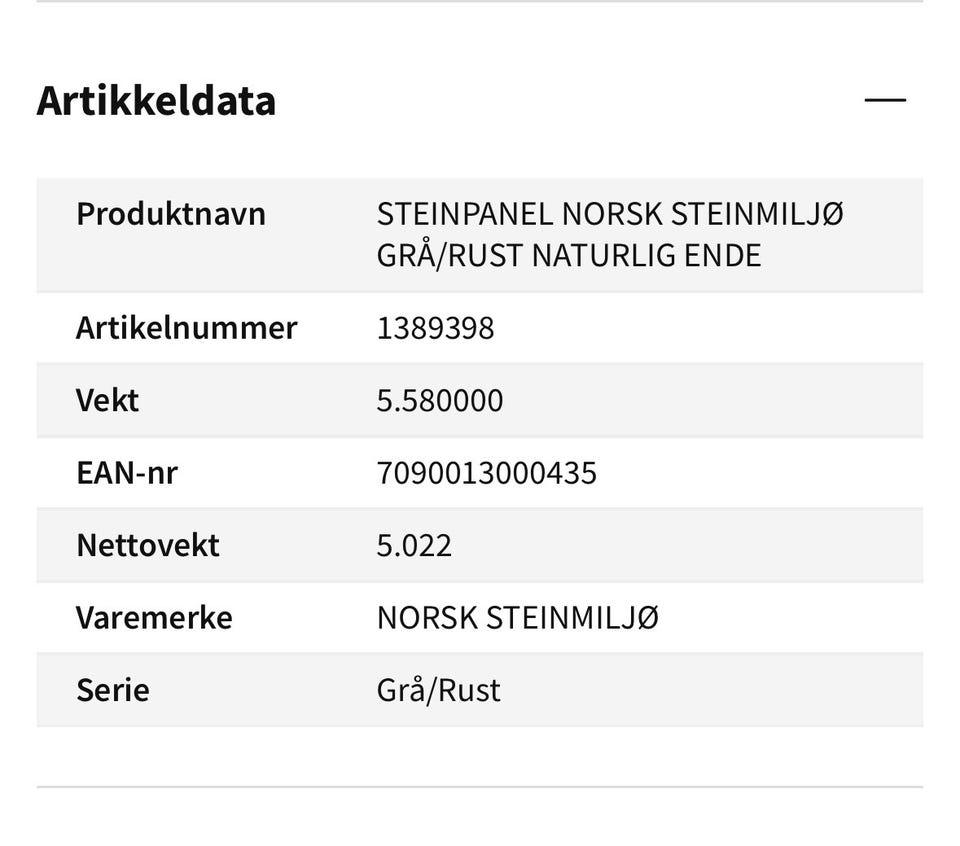Click the divider line above Artikkeldata heading

click(480, 2)
